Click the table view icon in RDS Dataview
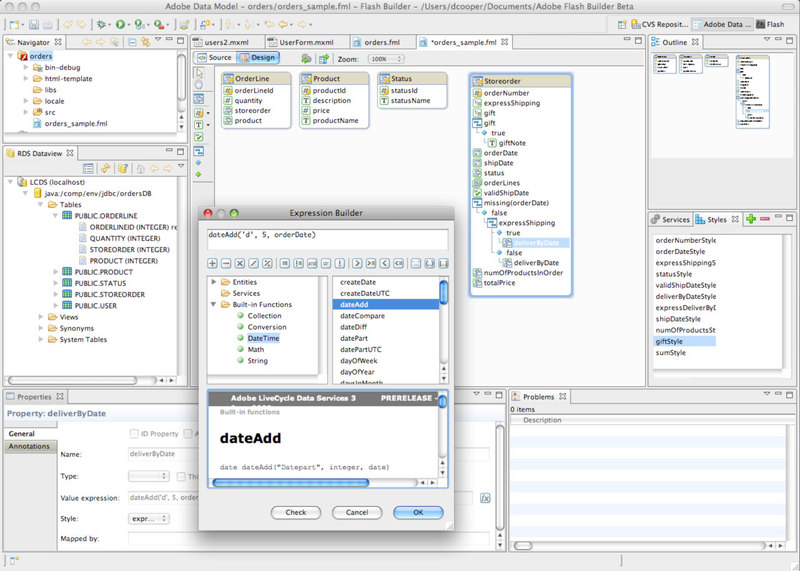 pos(88,168)
